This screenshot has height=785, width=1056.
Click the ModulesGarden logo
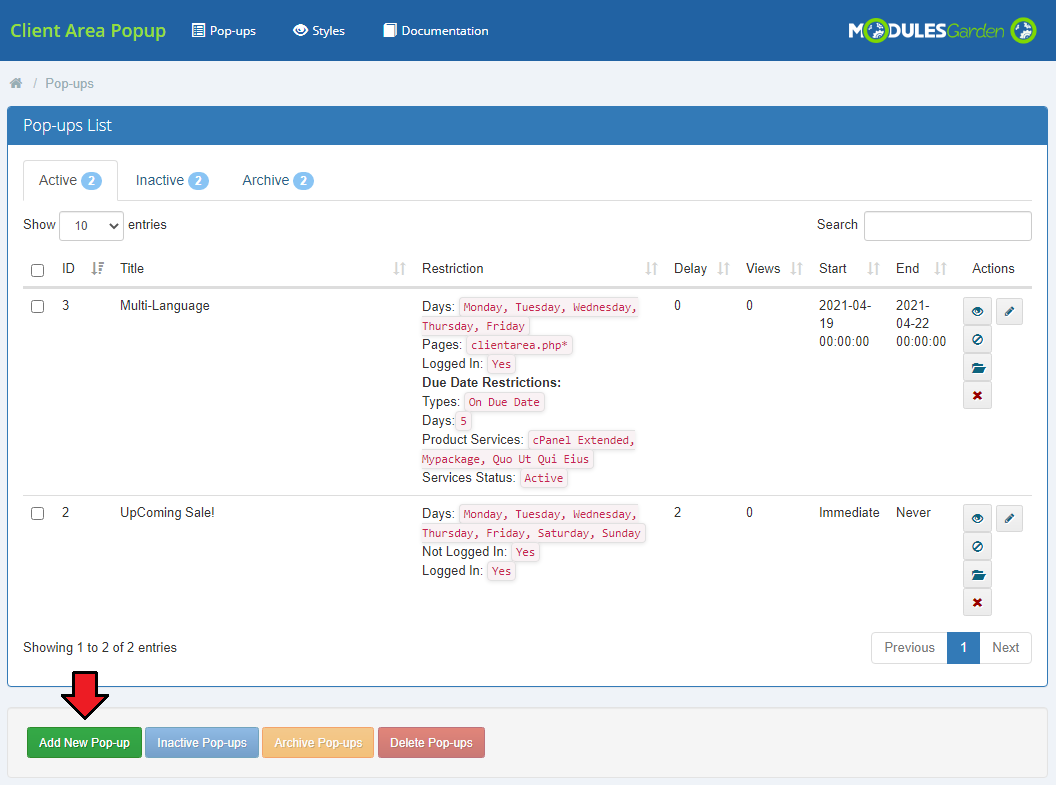[x=942, y=30]
